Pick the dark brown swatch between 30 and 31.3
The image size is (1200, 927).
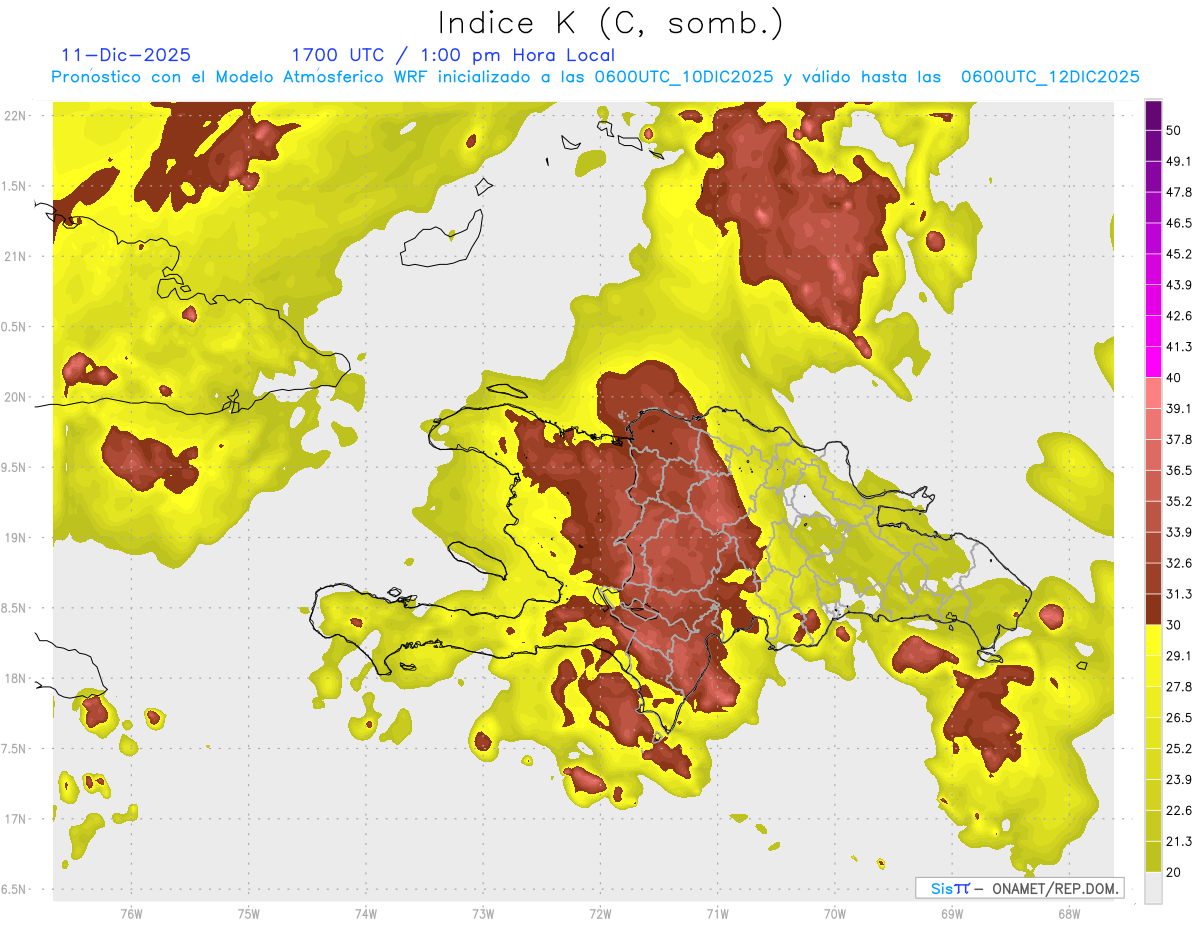tap(1153, 610)
